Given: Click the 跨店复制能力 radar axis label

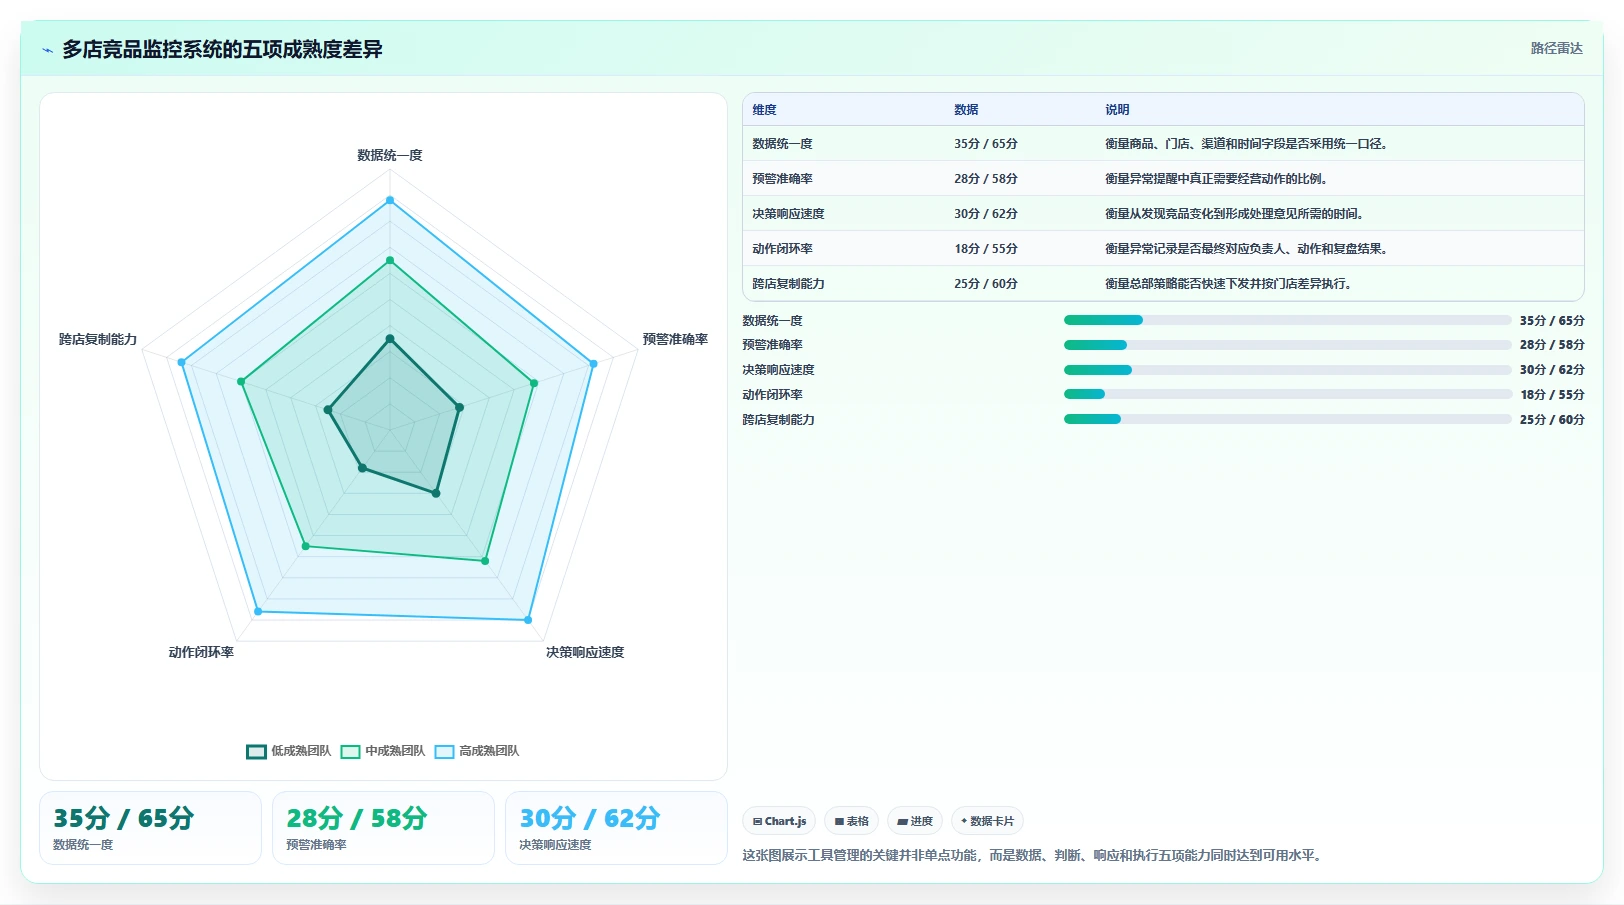Looking at the screenshot, I should (98, 339).
